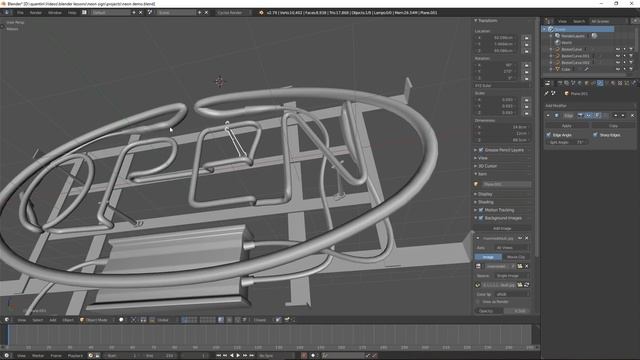The width and height of the screenshot is (640, 360).
Task: Click the info editor type icon
Action: coord(7,13)
